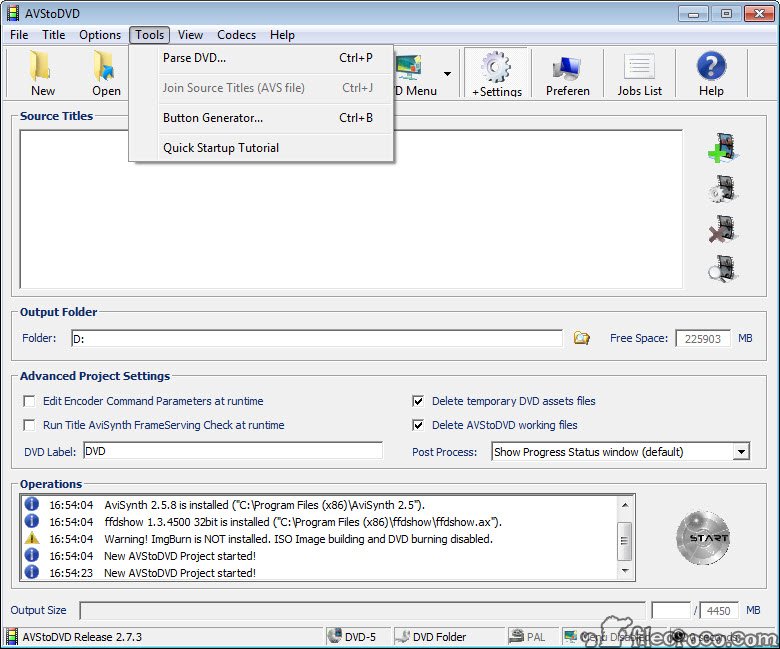The width and height of the screenshot is (780, 649).
Task: Click the New project folder icon
Action: 40,66
